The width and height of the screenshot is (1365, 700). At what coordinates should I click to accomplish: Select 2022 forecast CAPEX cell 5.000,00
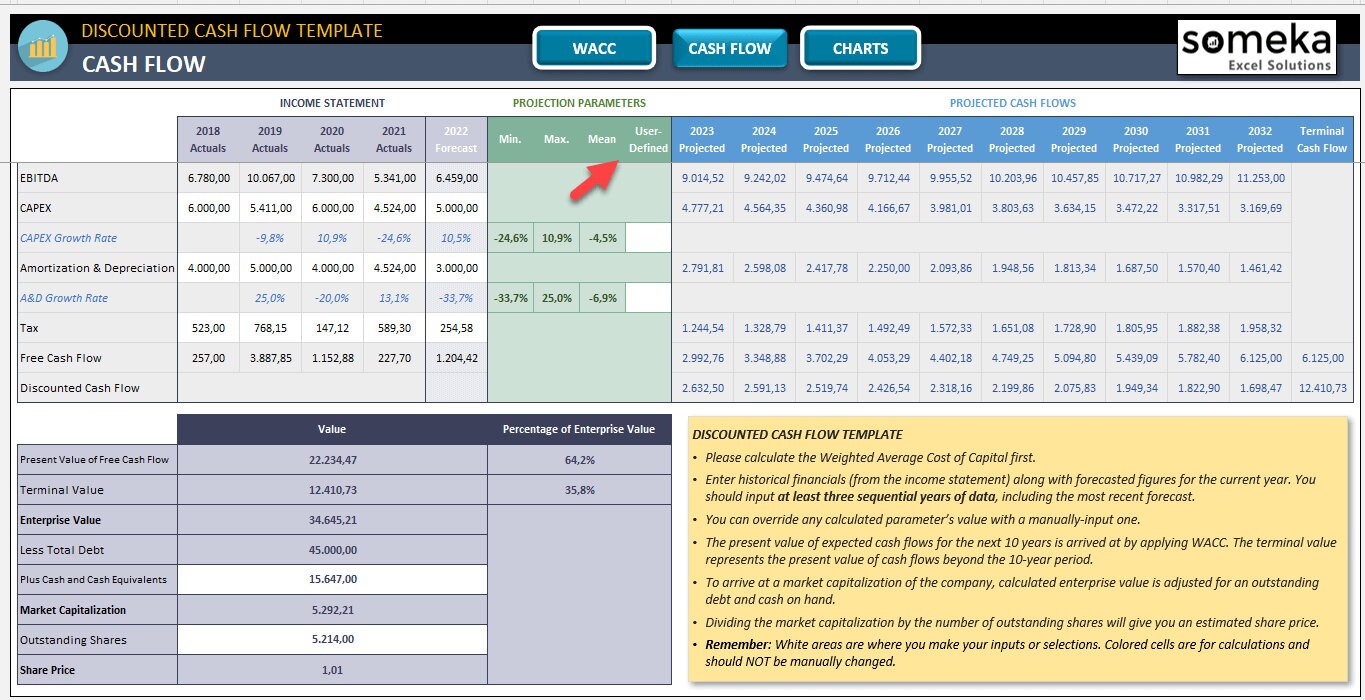point(456,208)
